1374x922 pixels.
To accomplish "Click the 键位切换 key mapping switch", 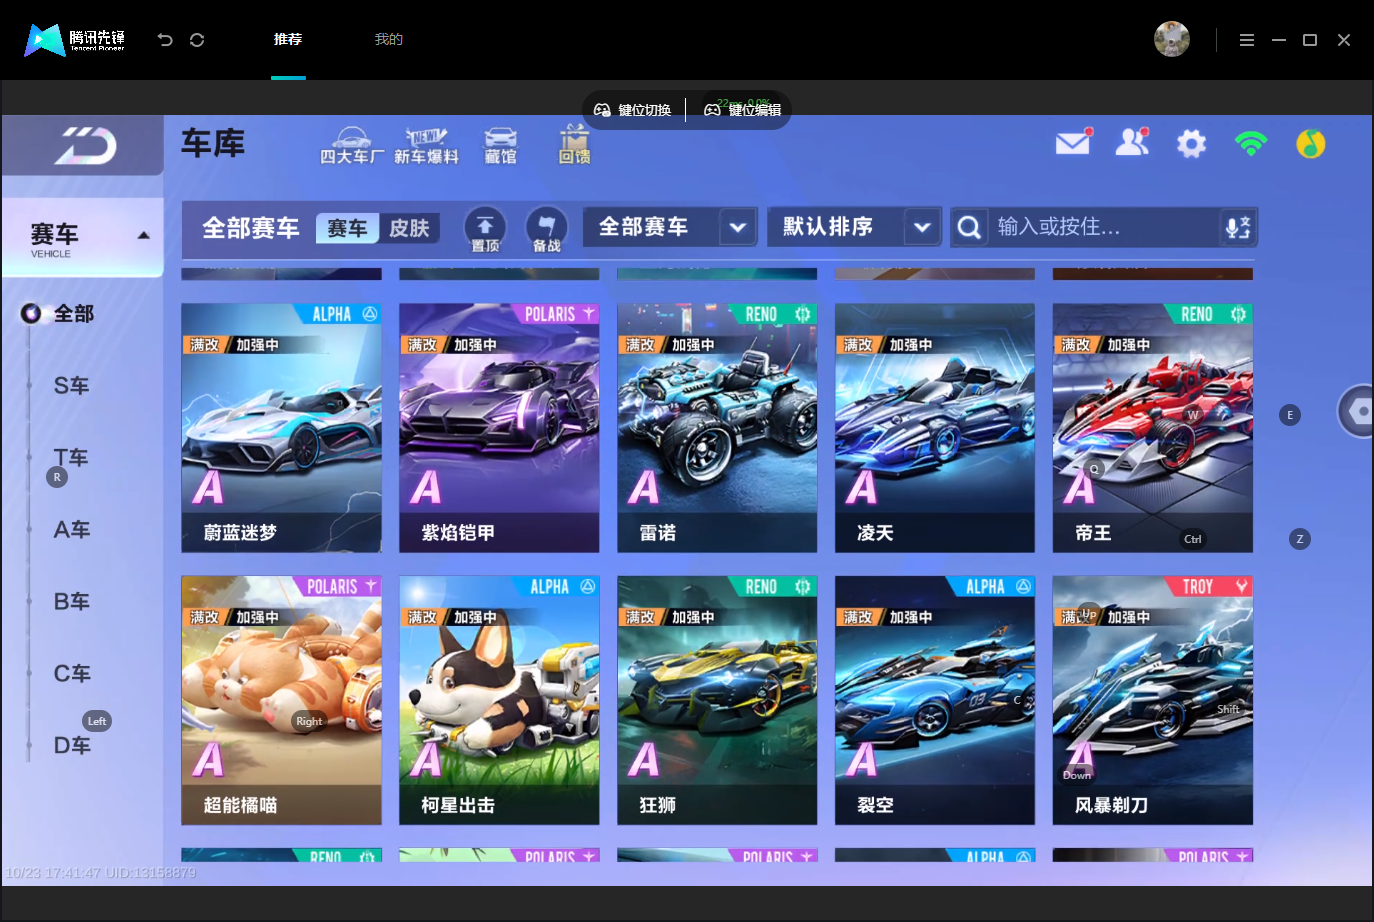I will (x=633, y=110).
